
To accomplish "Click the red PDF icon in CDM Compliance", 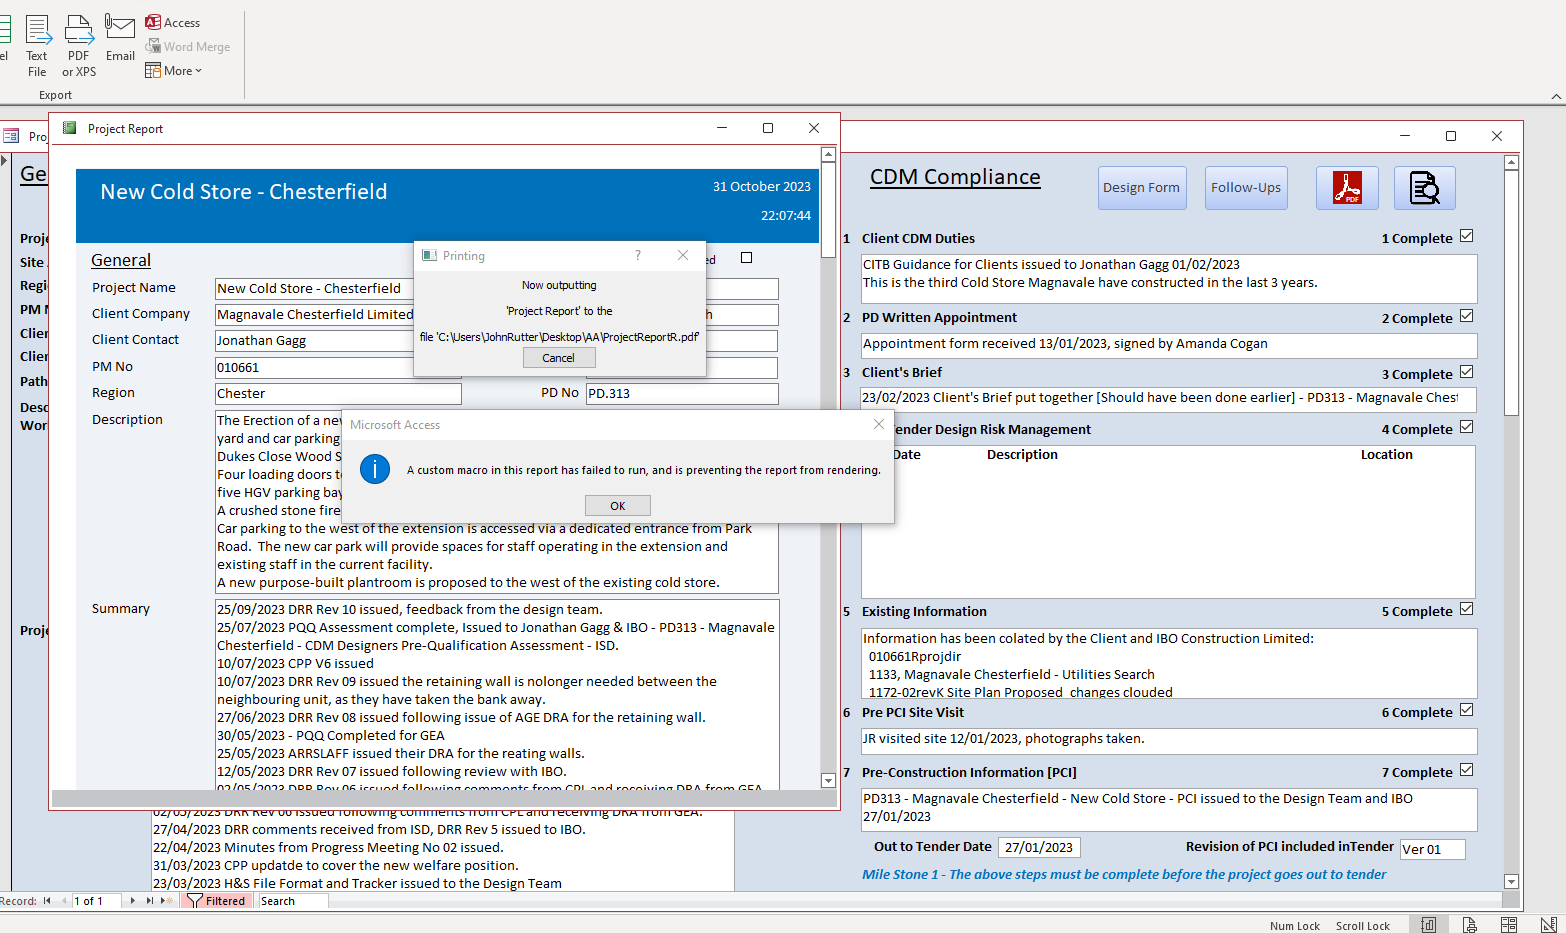I will pos(1347,188).
